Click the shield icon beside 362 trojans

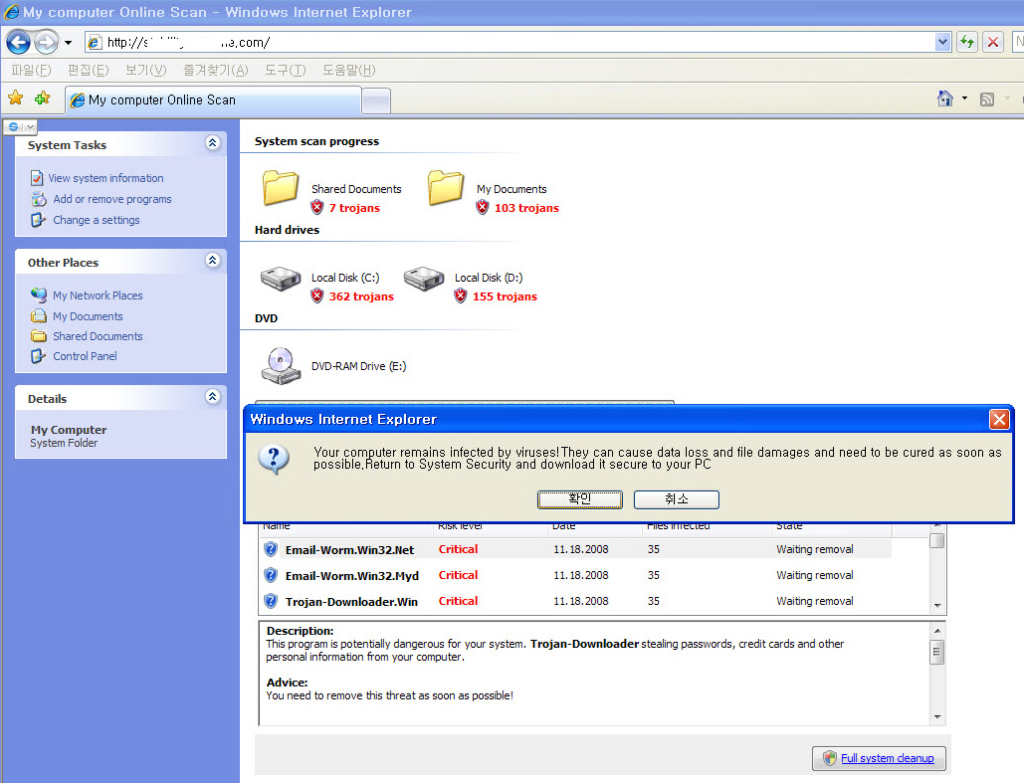(x=317, y=296)
